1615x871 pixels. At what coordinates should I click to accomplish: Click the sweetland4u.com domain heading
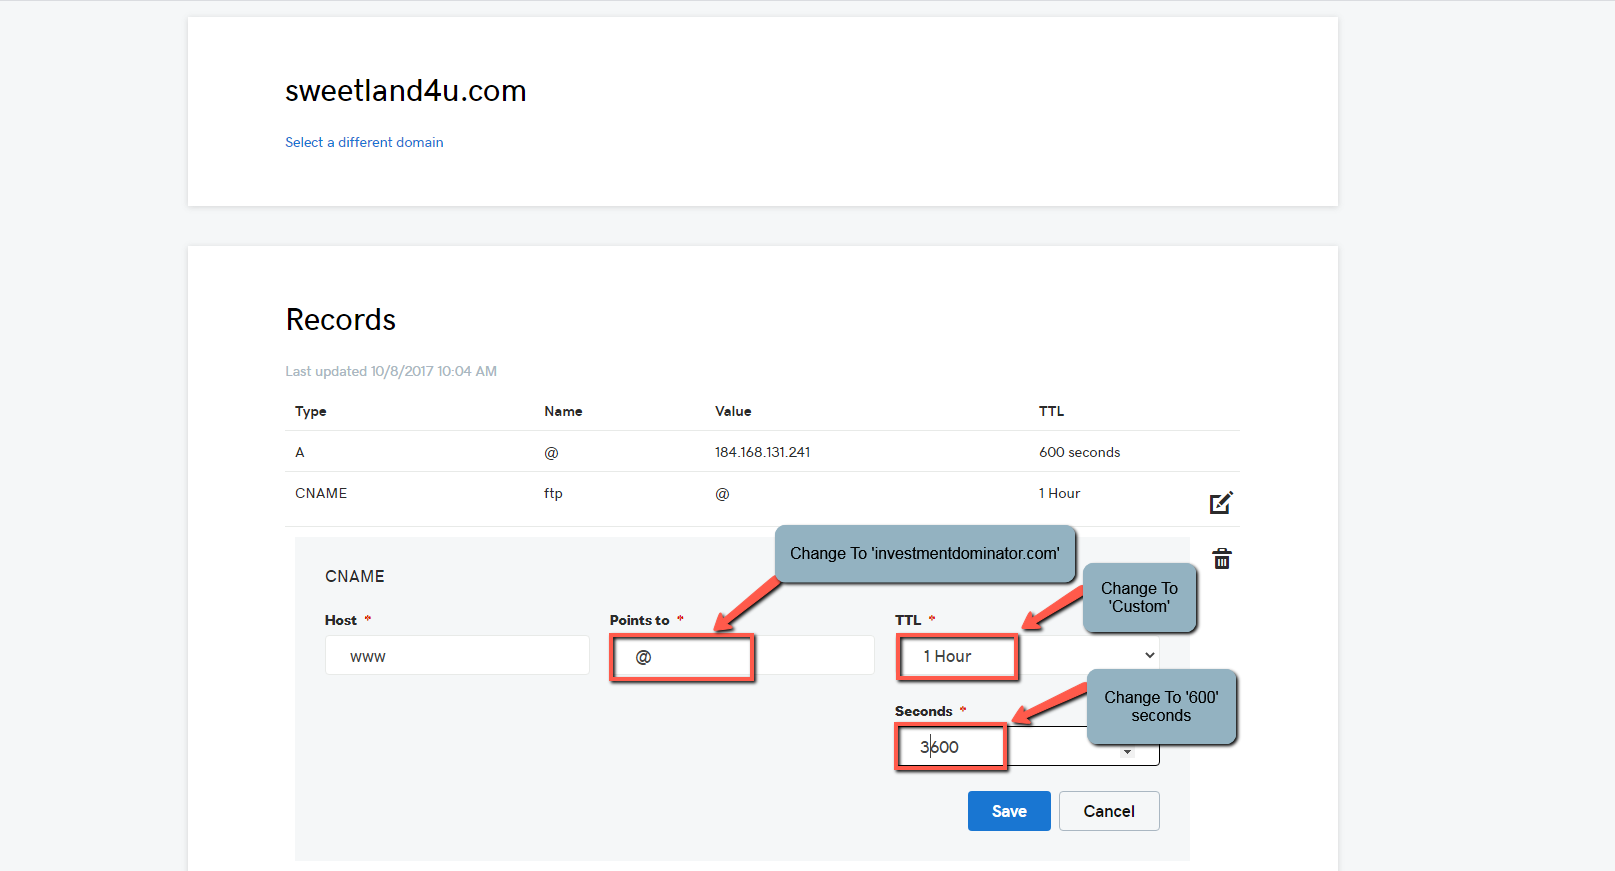405,91
